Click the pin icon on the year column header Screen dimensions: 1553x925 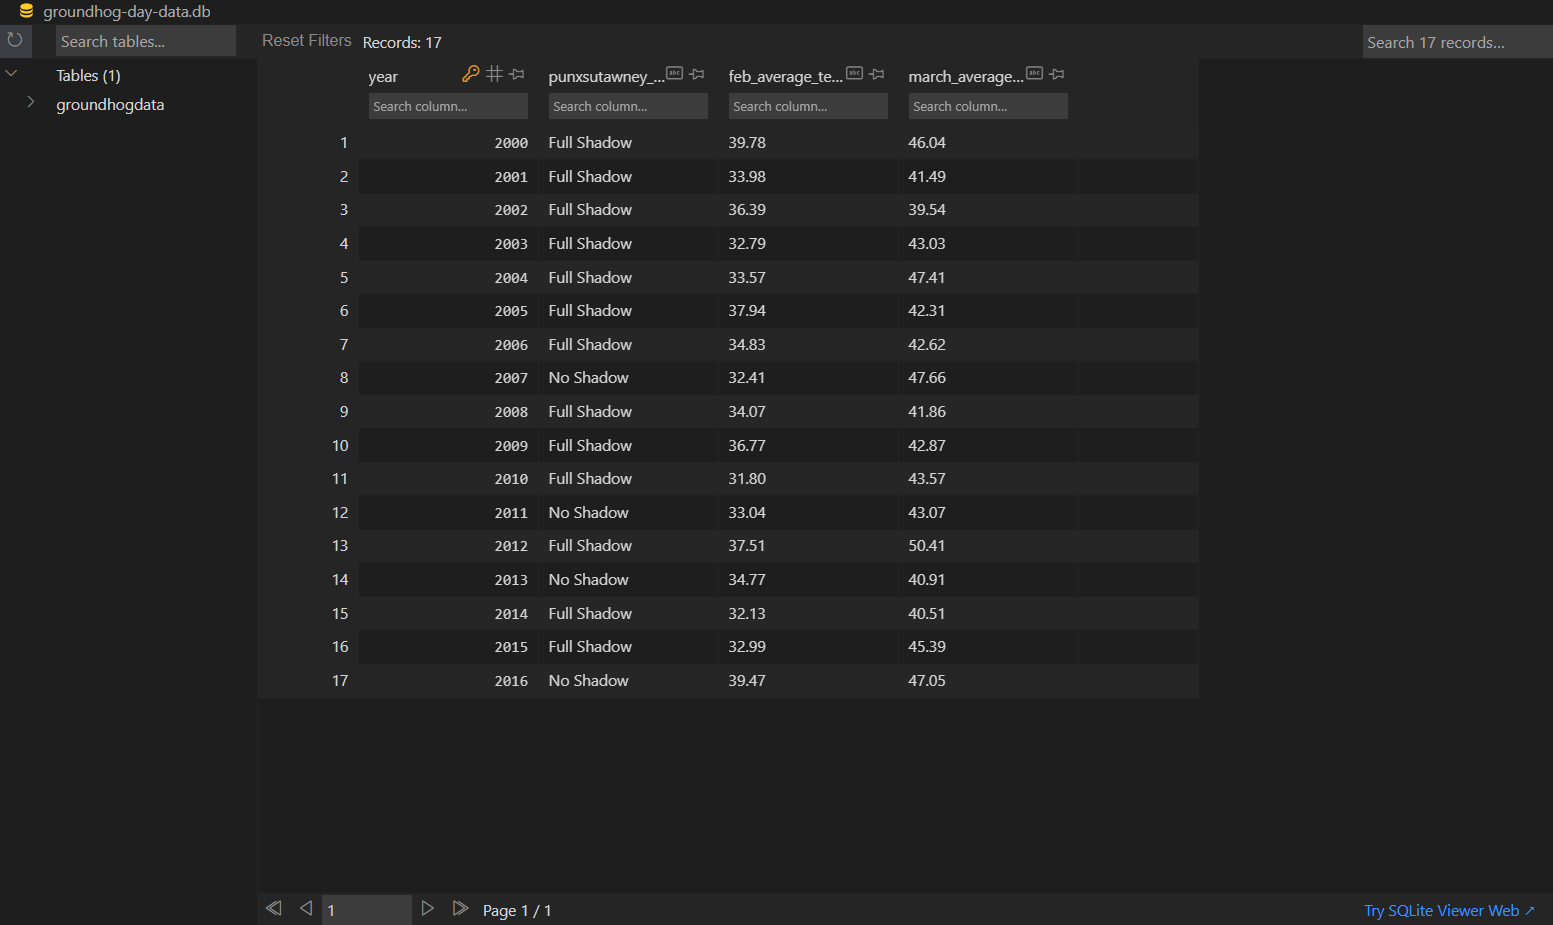click(x=517, y=74)
